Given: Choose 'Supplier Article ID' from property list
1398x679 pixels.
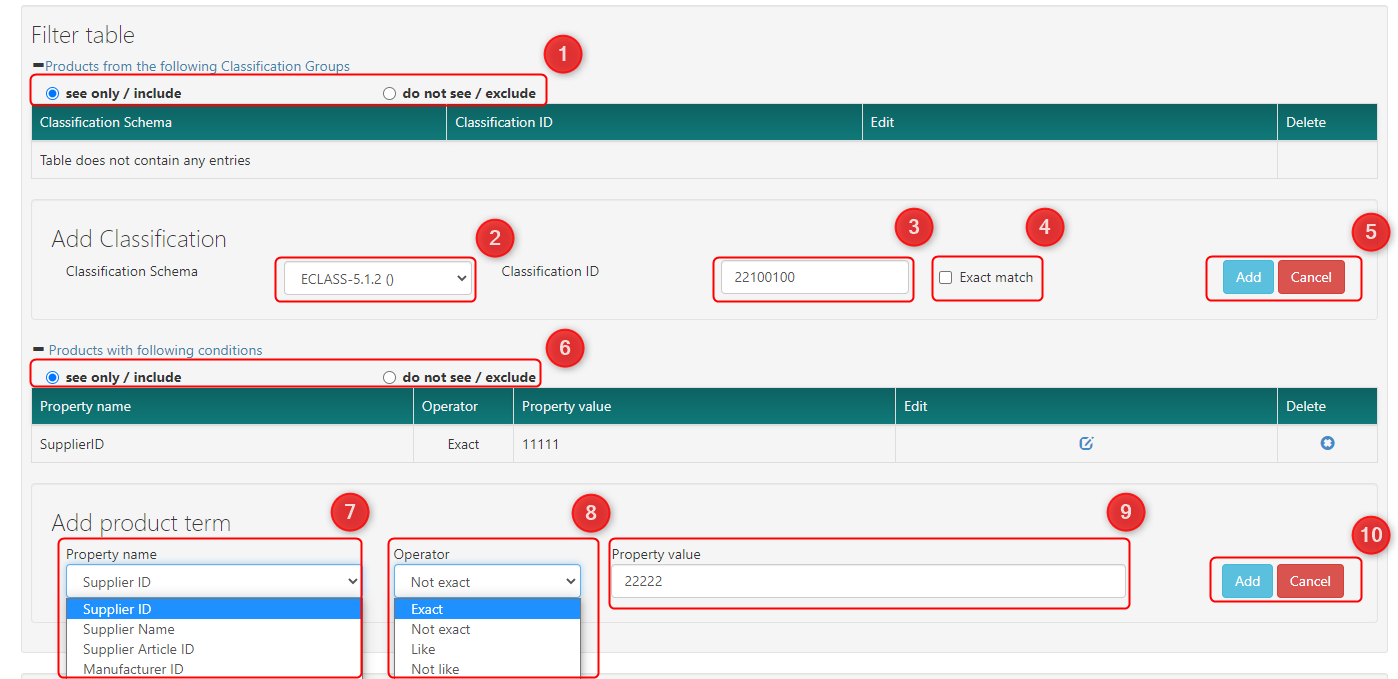Looking at the screenshot, I should [x=138, y=650].
